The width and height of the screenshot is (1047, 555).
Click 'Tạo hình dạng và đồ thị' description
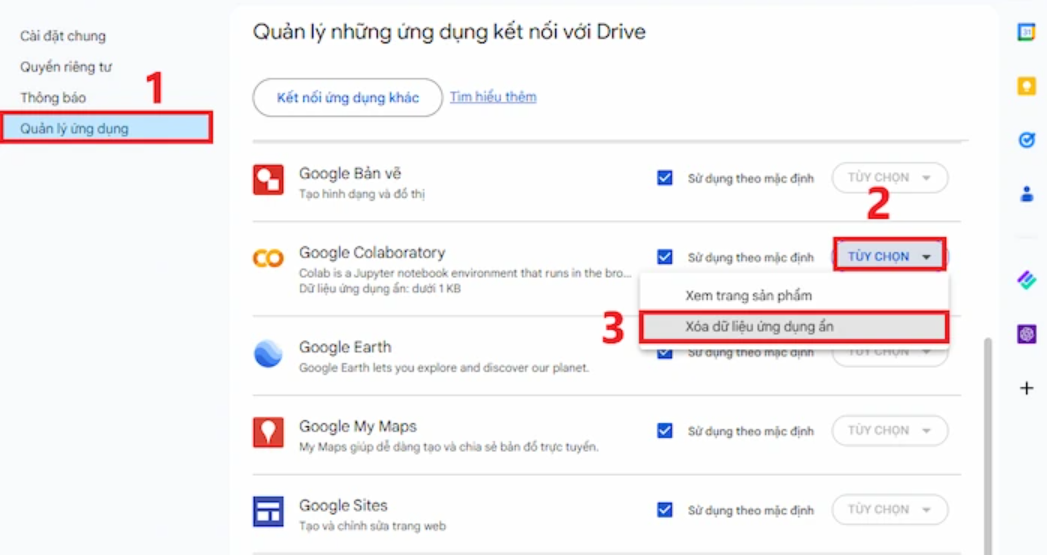(x=362, y=194)
